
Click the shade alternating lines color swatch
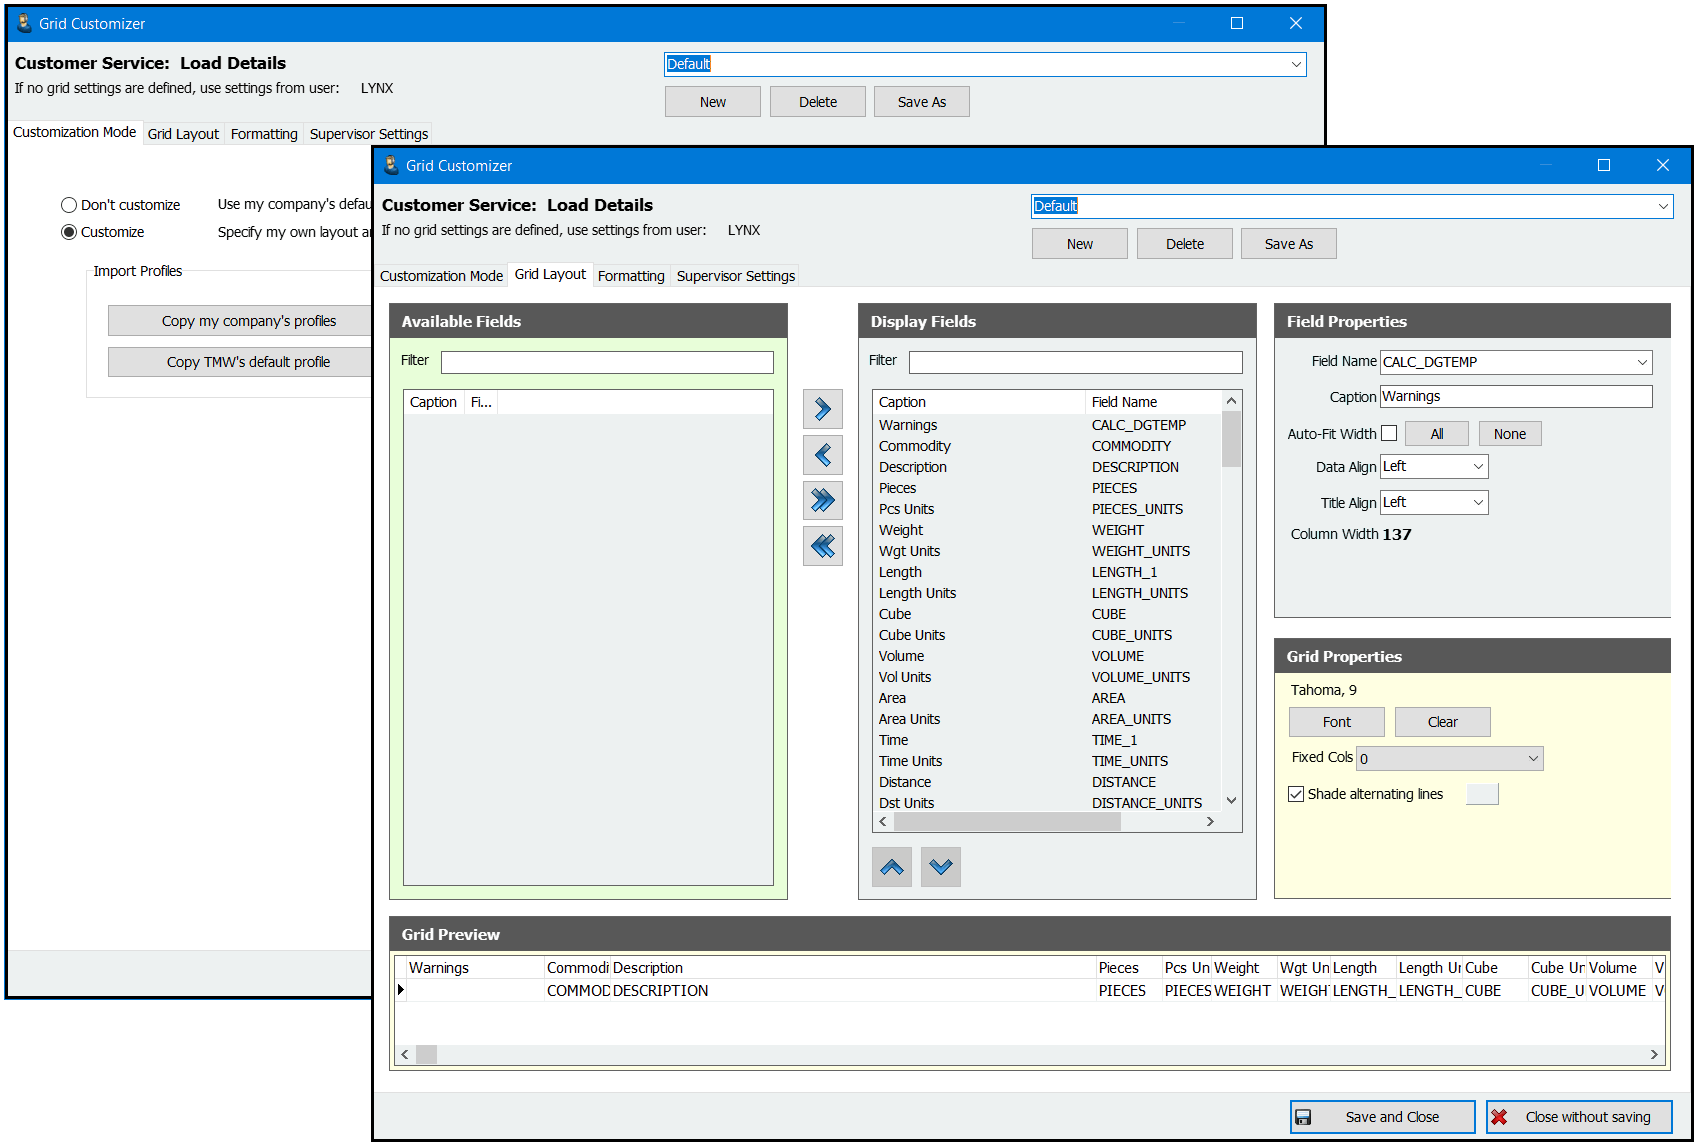coord(1482,794)
